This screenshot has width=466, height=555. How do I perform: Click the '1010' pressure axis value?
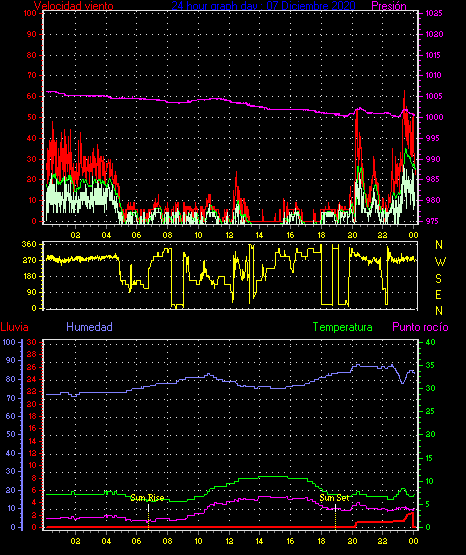click(x=433, y=75)
